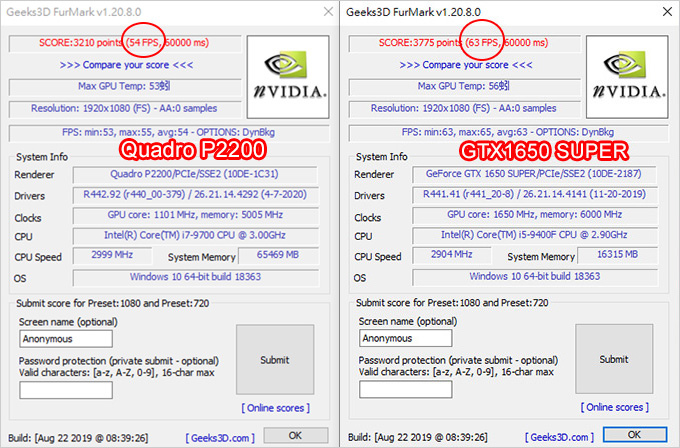Screen dimensions: 680x448
Task: Focus the Anonymous screen name field, left window
Action: [66, 339]
